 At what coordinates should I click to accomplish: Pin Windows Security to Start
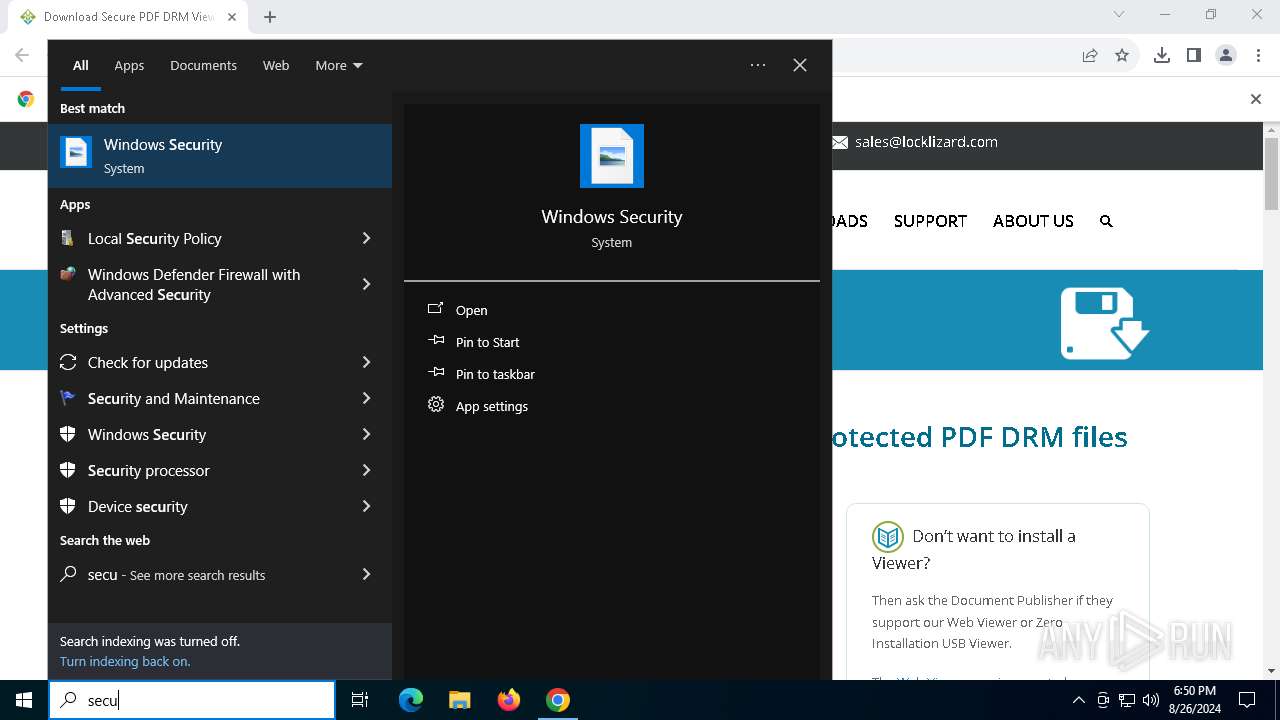click(488, 342)
